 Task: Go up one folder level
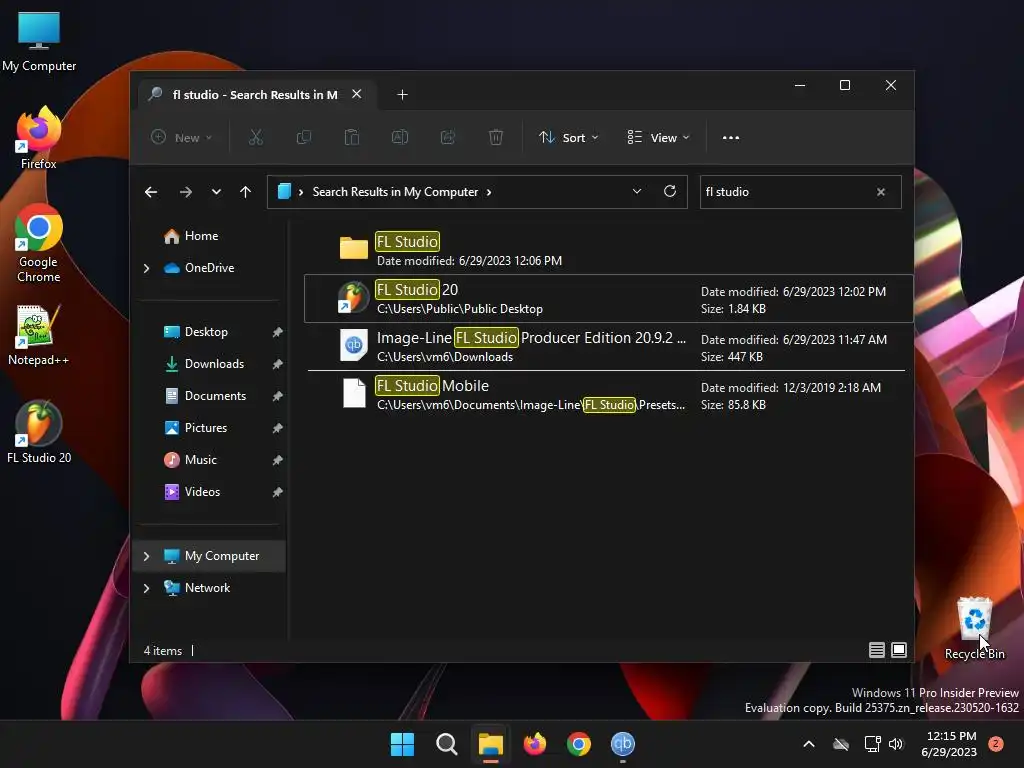(x=246, y=192)
